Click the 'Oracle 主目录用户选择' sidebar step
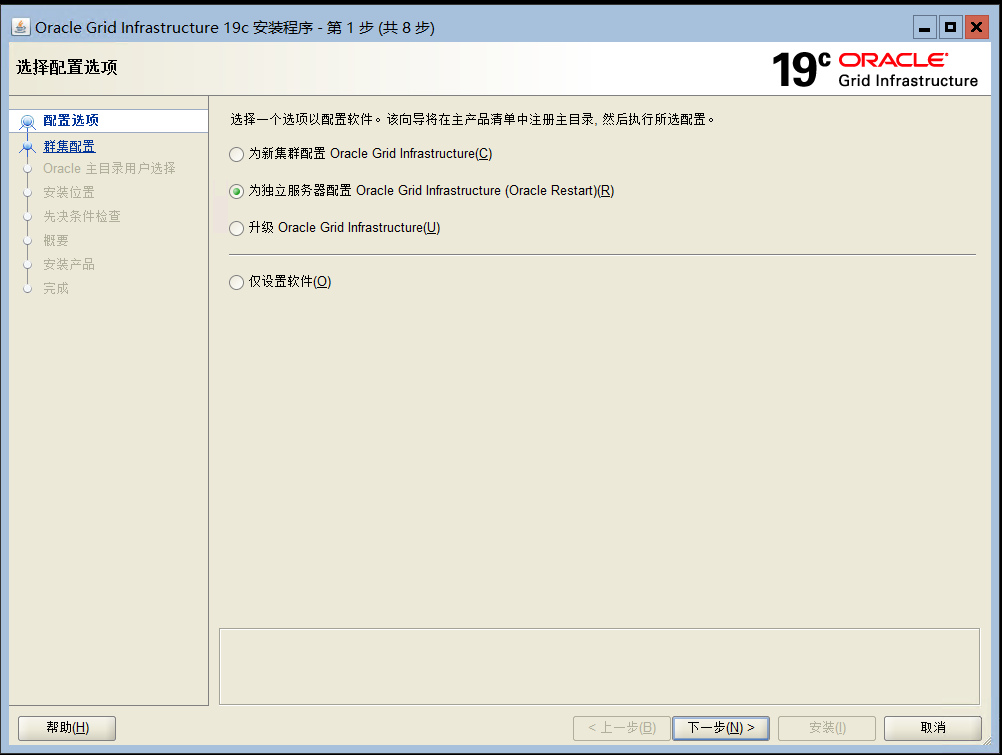Screen dimensions: 1002x755 coord(109,169)
